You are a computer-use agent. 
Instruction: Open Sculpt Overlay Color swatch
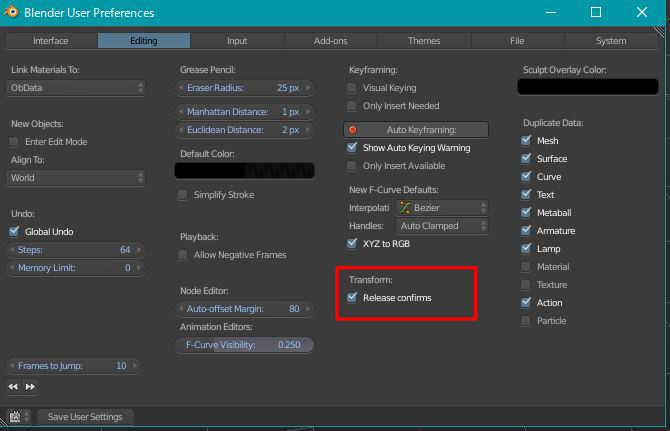point(588,87)
